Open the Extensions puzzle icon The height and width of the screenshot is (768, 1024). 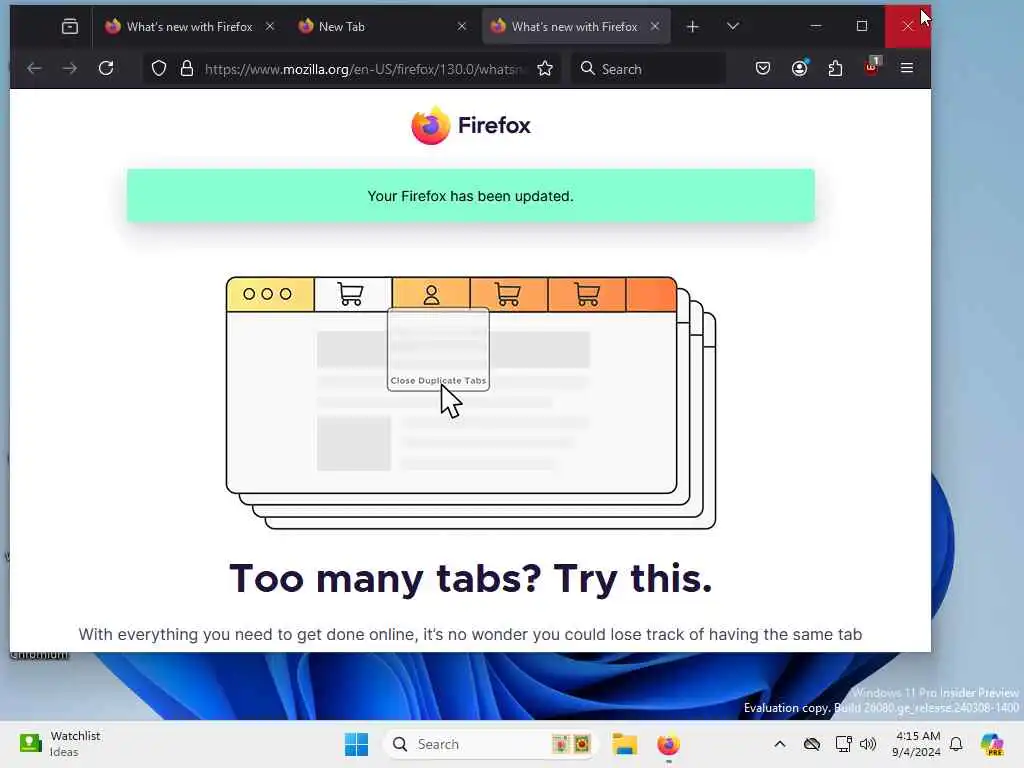[x=835, y=68]
